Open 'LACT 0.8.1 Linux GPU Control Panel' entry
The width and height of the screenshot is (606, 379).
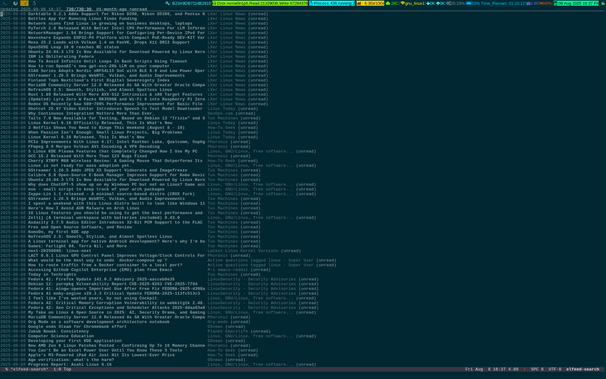pos(116,255)
